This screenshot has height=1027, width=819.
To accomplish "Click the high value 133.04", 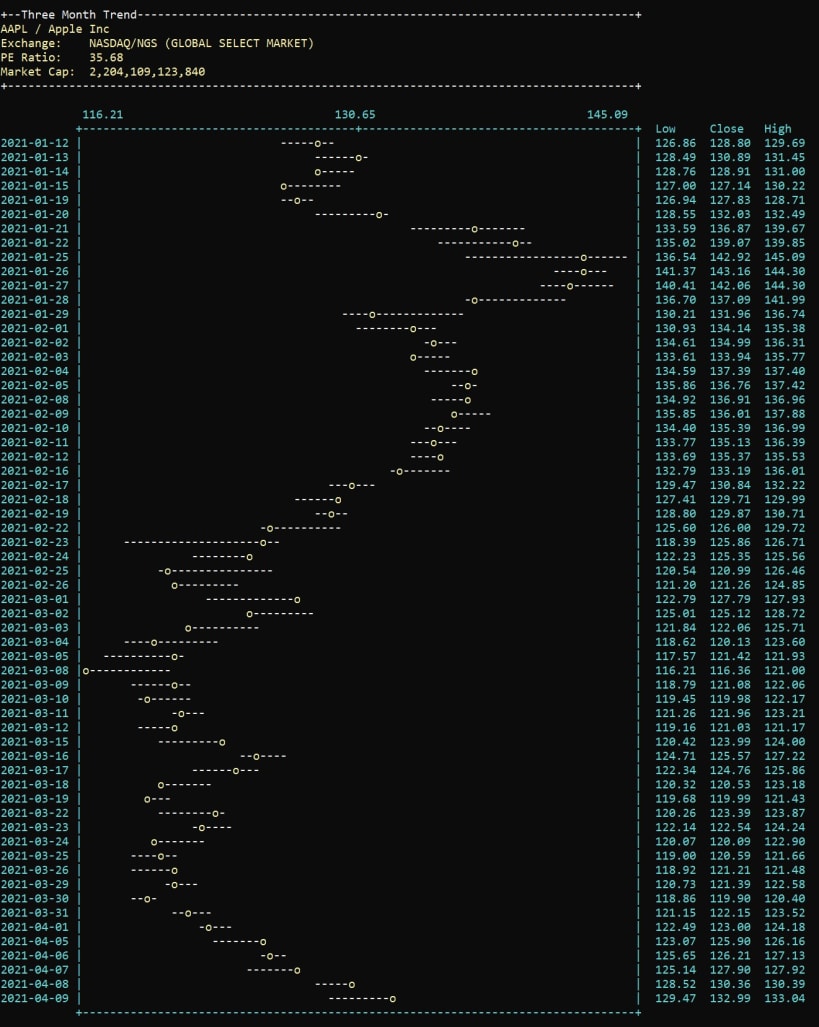I will 784,999.
